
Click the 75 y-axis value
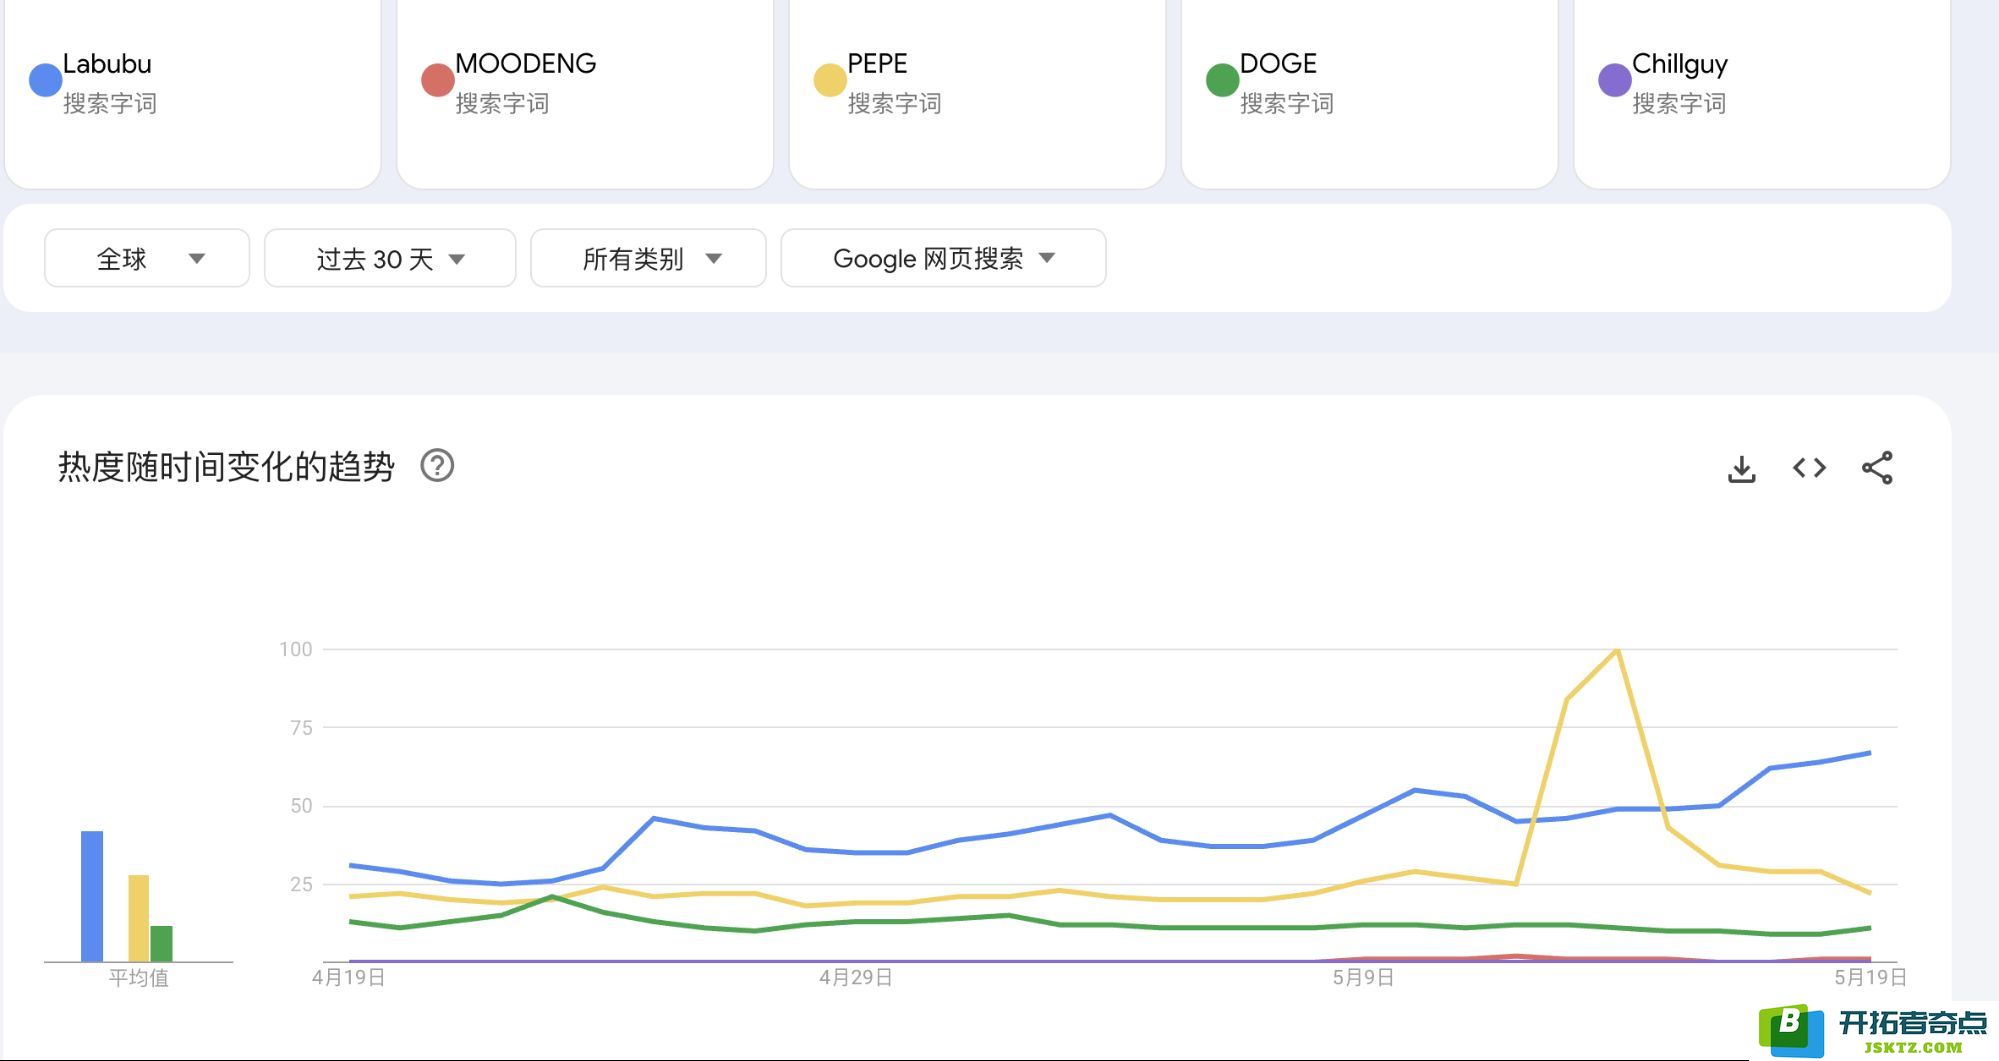tap(301, 728)
